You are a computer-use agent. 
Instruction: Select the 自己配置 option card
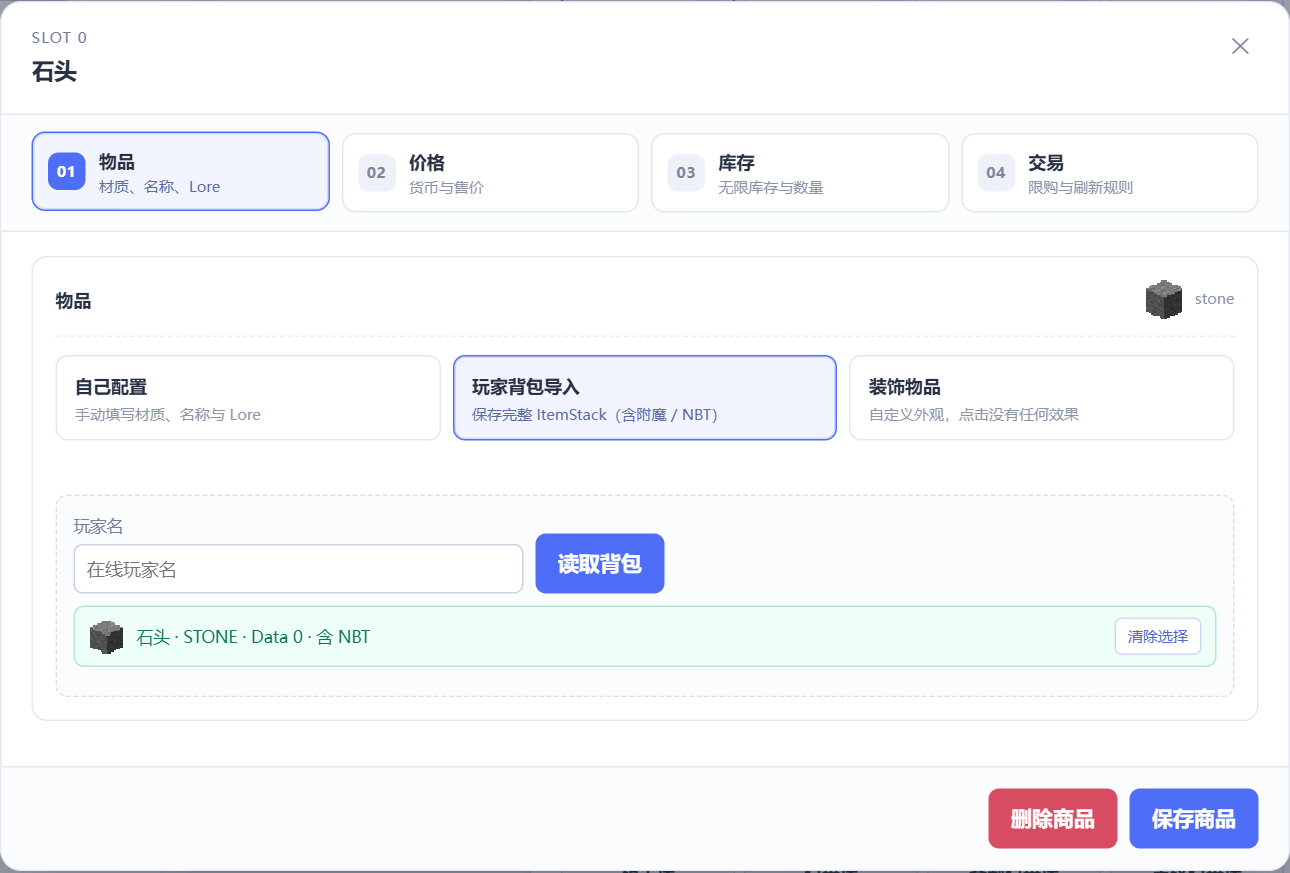[x=248, y=398]
